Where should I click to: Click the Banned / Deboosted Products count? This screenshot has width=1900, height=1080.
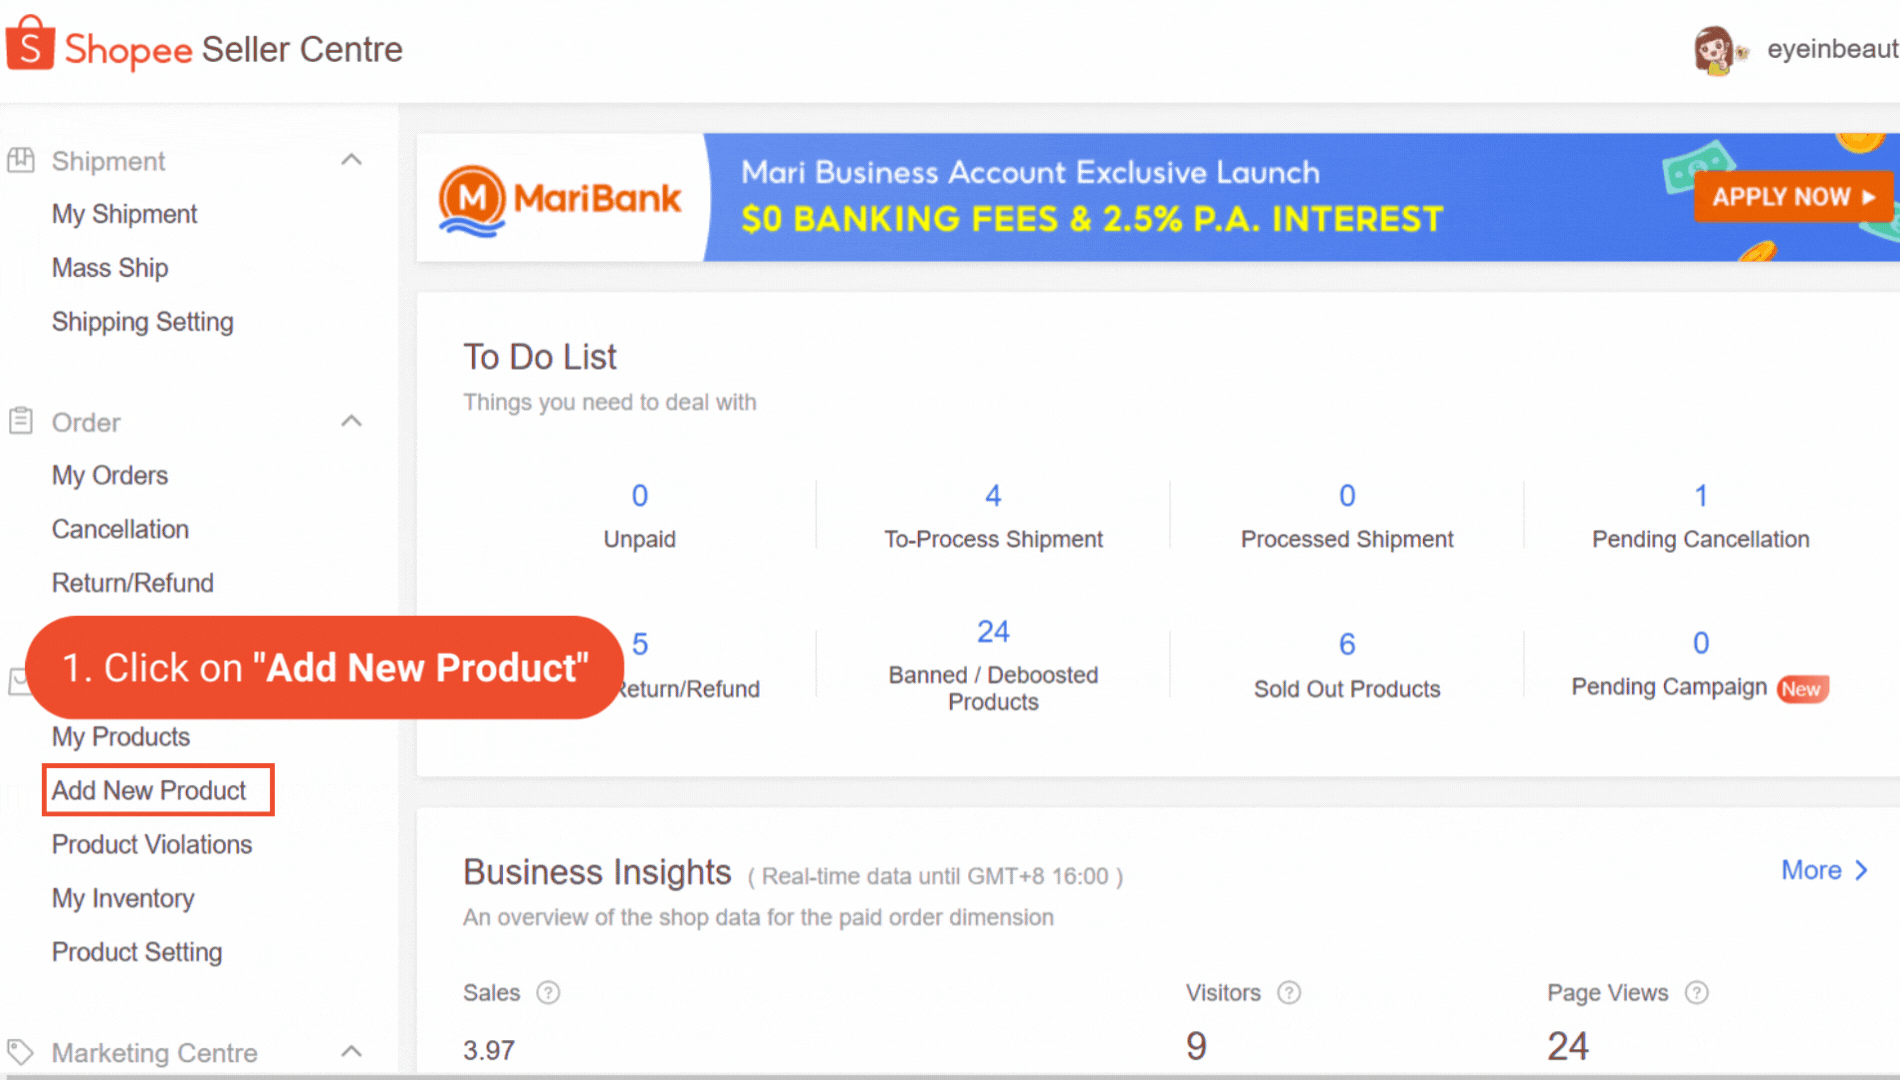[x=993, y=631]
